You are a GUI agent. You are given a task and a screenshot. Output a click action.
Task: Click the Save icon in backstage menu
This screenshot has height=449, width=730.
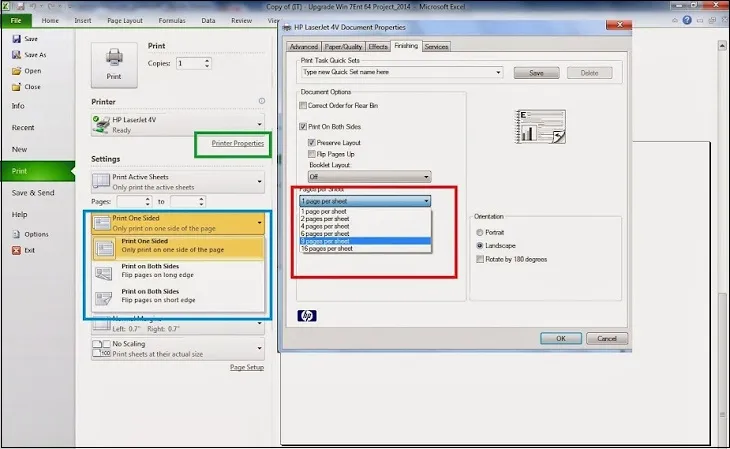[x=17, y=39]
